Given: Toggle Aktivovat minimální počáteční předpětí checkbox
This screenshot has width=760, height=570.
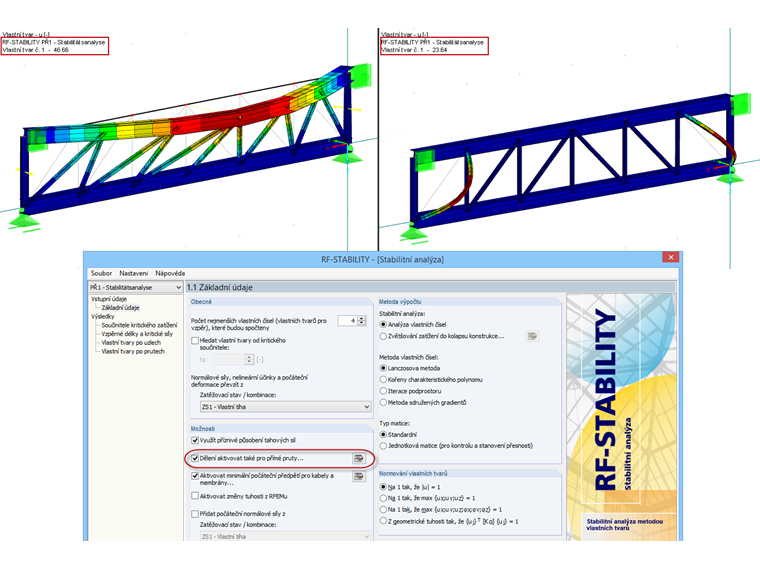Looking at the screenshot, I should [x=195, y=476].
